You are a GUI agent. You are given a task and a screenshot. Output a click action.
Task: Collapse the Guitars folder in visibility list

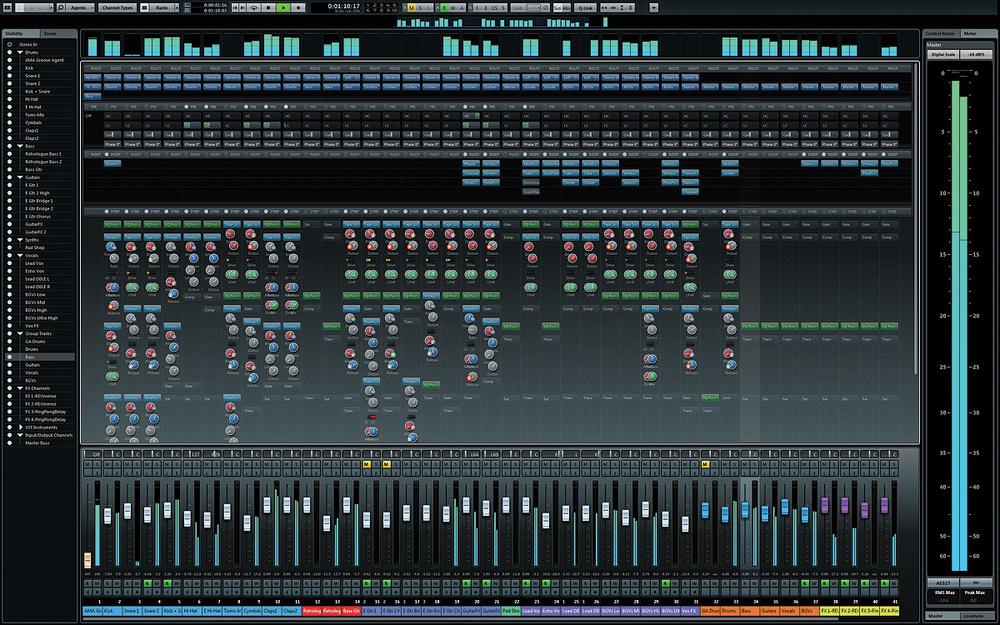pyautogui.click(x=20, y=177)
